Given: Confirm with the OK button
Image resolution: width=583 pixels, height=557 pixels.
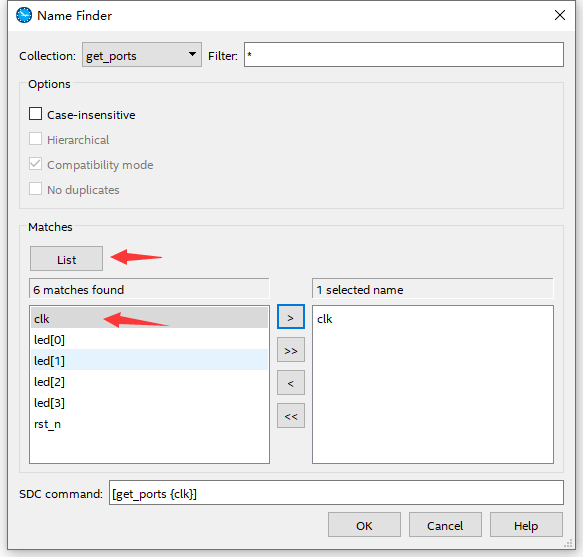Looking at the screenshot, I should point(364,525).
